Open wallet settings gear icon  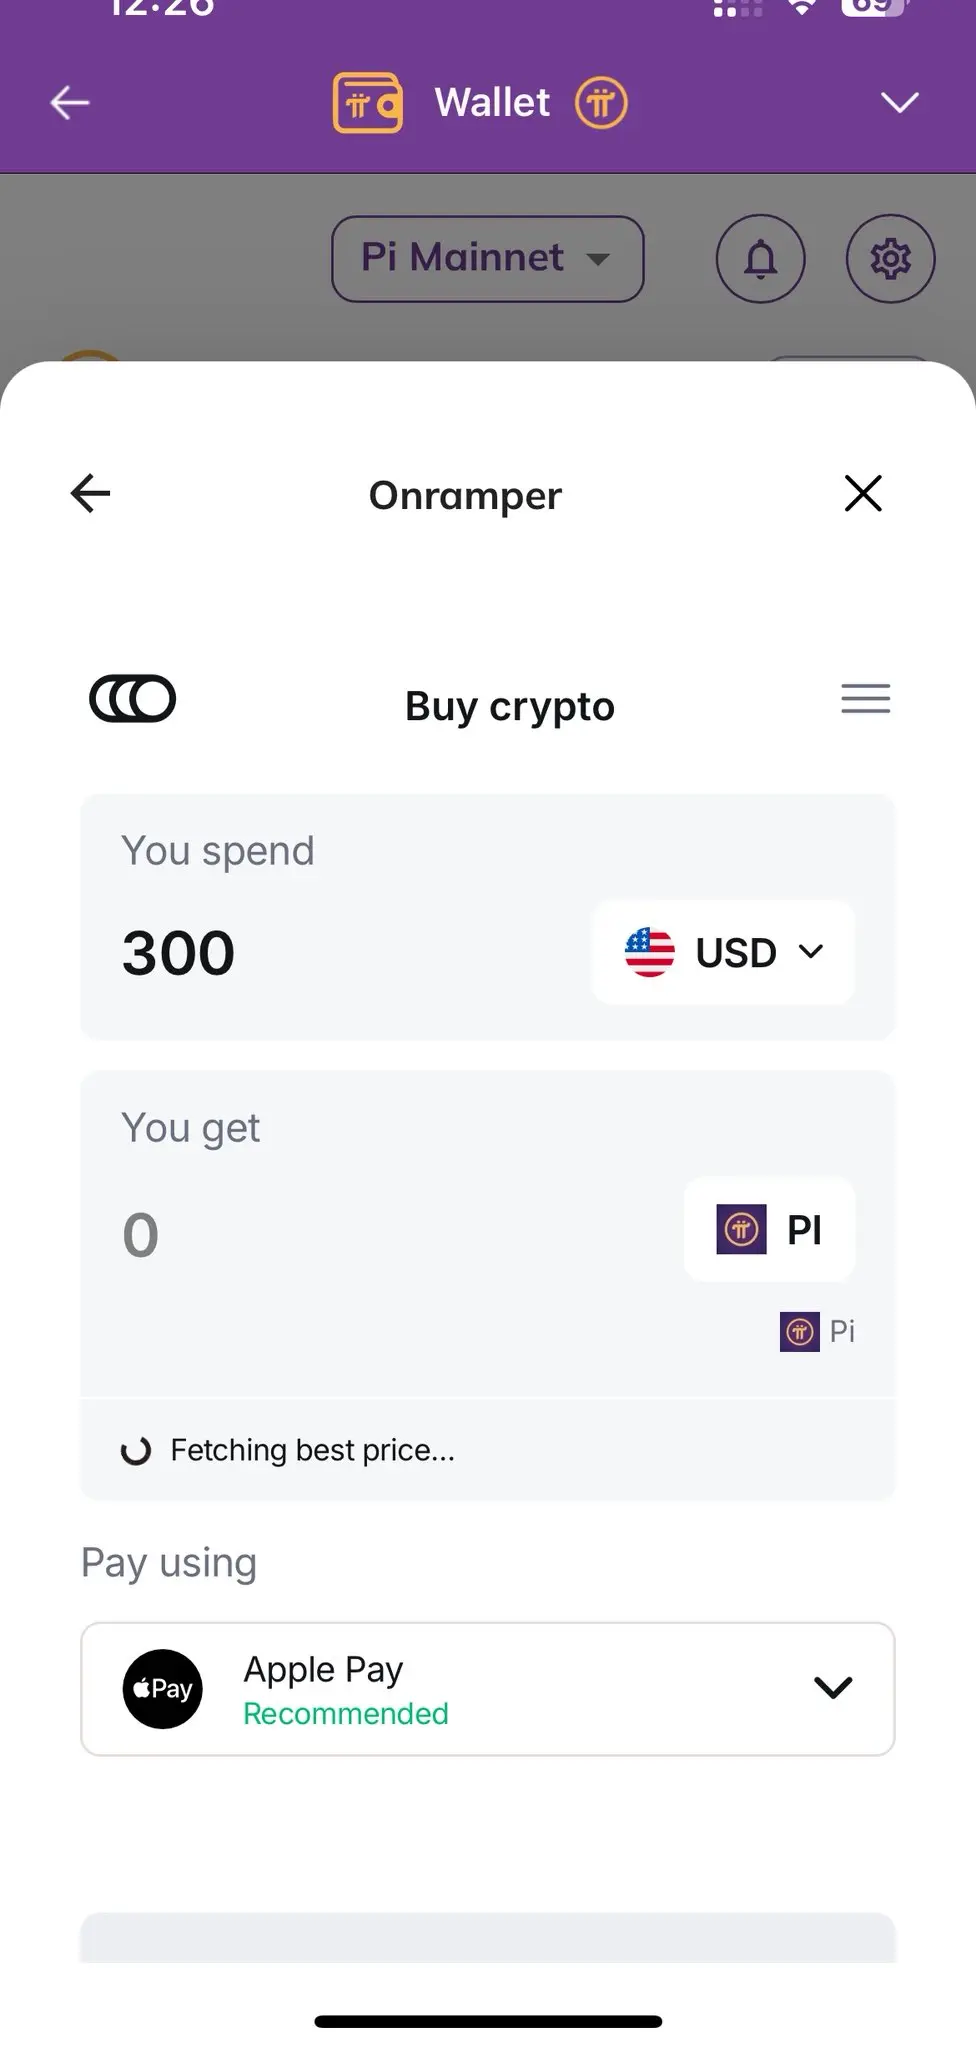pos(890,259)
